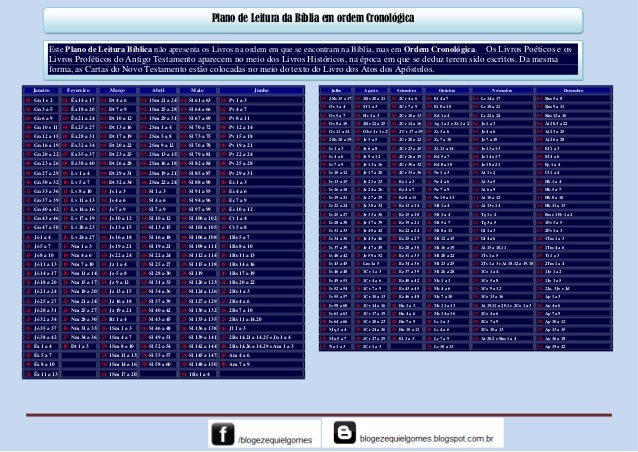Select the cell Sl 148 a 150
This screenshot has height=452, width=638.
199,364
